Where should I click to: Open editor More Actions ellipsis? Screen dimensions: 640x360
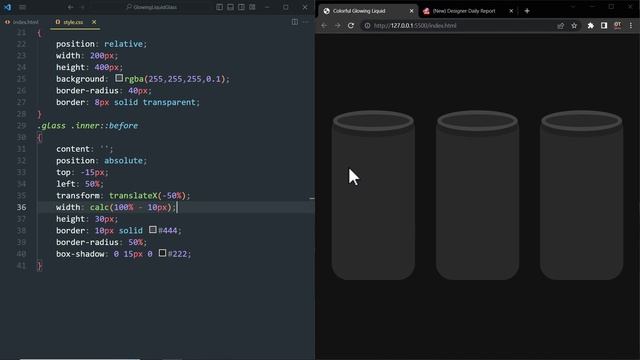click(x=306, y=22)
